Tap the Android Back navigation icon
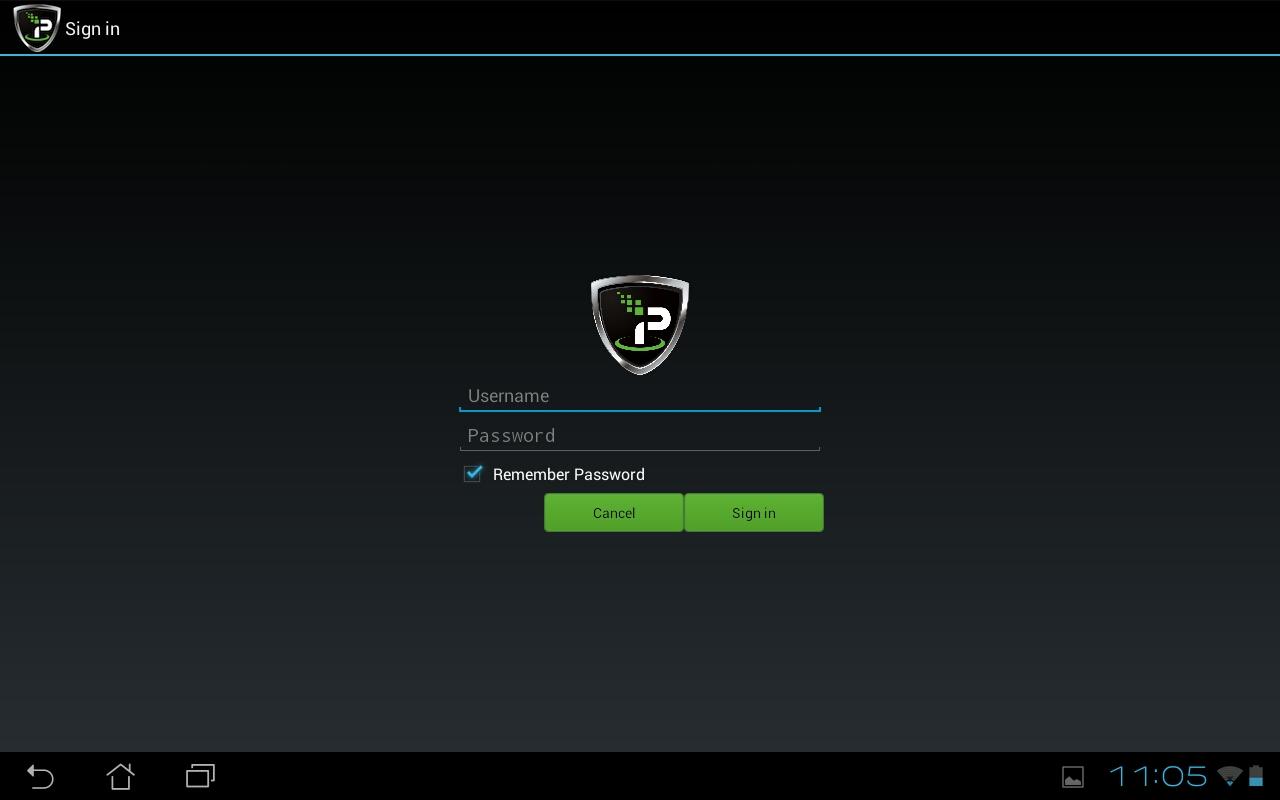The height and width of the screenshot is (800, 1280). click(x=40, y=776)
